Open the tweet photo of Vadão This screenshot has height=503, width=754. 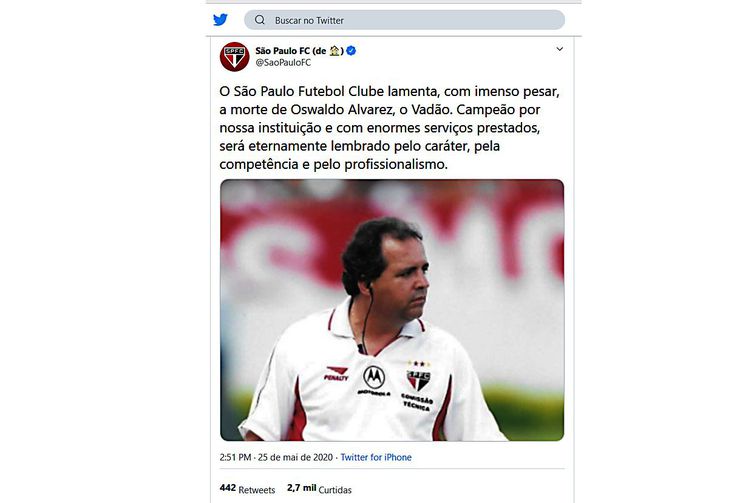click(392, 310)
